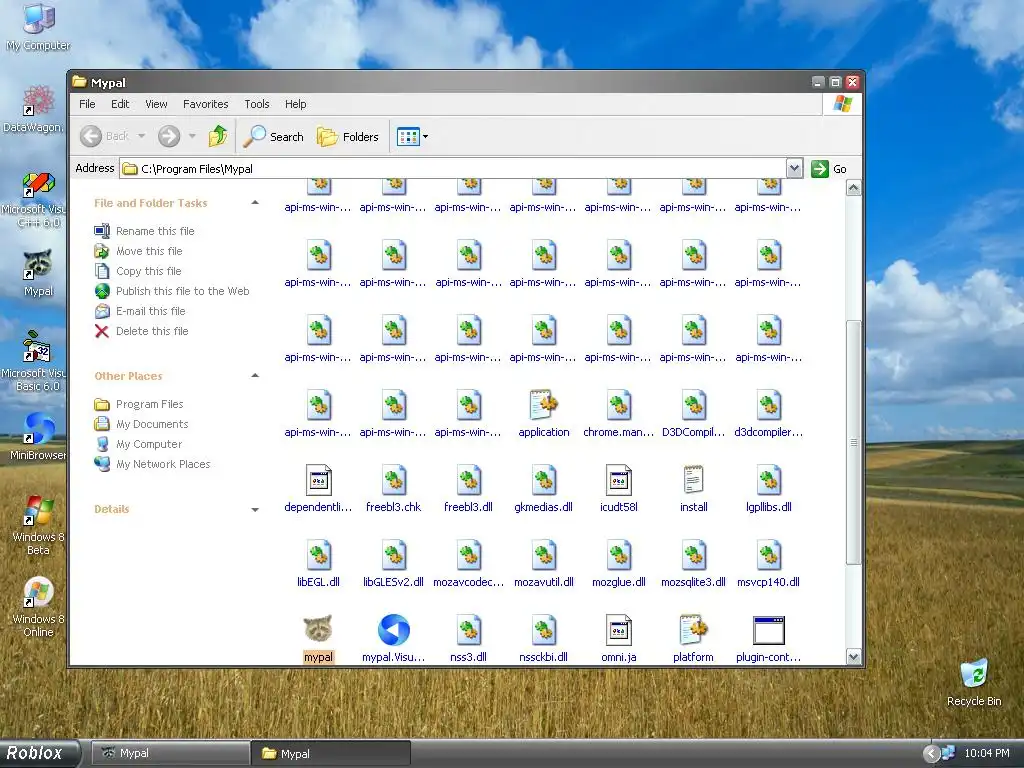The width and height of the screenshot is (1024, 768).
Task: Select the platform configuration file
Action: (693, 638)
